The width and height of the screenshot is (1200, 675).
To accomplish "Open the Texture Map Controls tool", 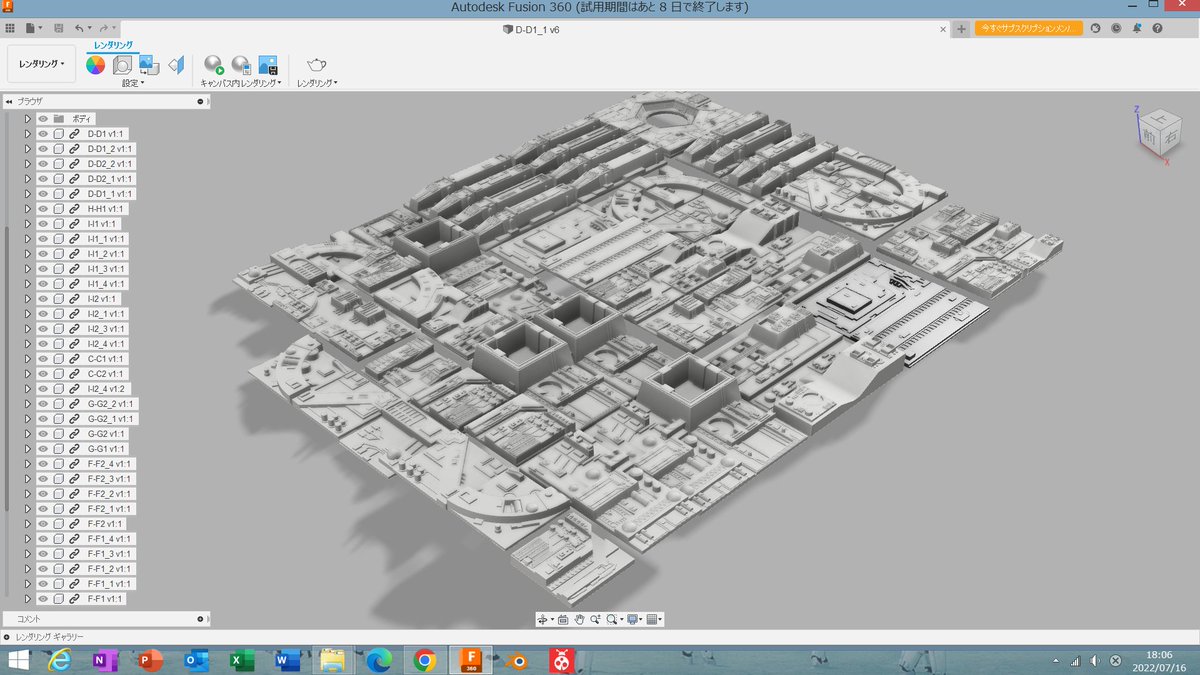I will (x=177, y=65).
